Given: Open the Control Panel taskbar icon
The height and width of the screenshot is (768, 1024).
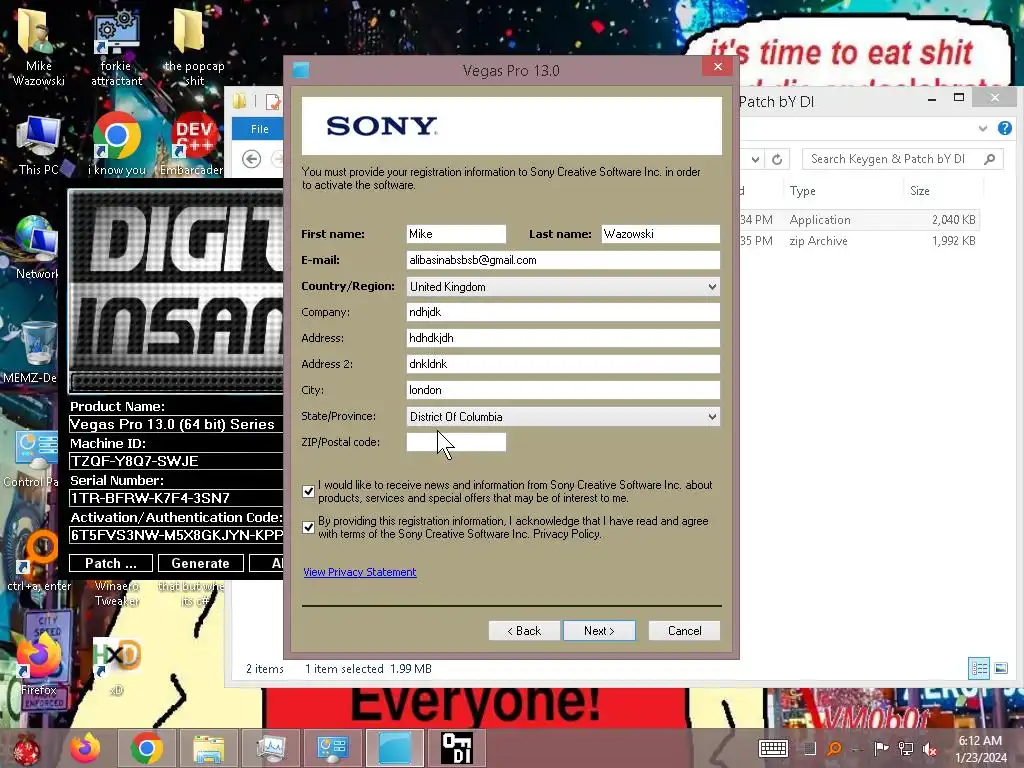Looking at the screenshot, I should (332, 748).
